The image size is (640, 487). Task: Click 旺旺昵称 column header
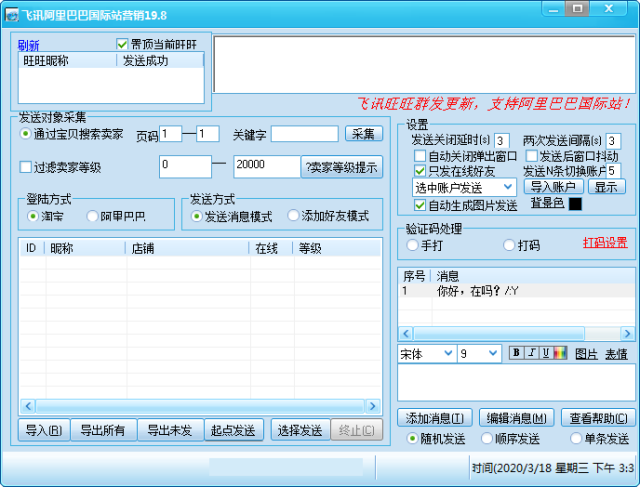[67, 60]
